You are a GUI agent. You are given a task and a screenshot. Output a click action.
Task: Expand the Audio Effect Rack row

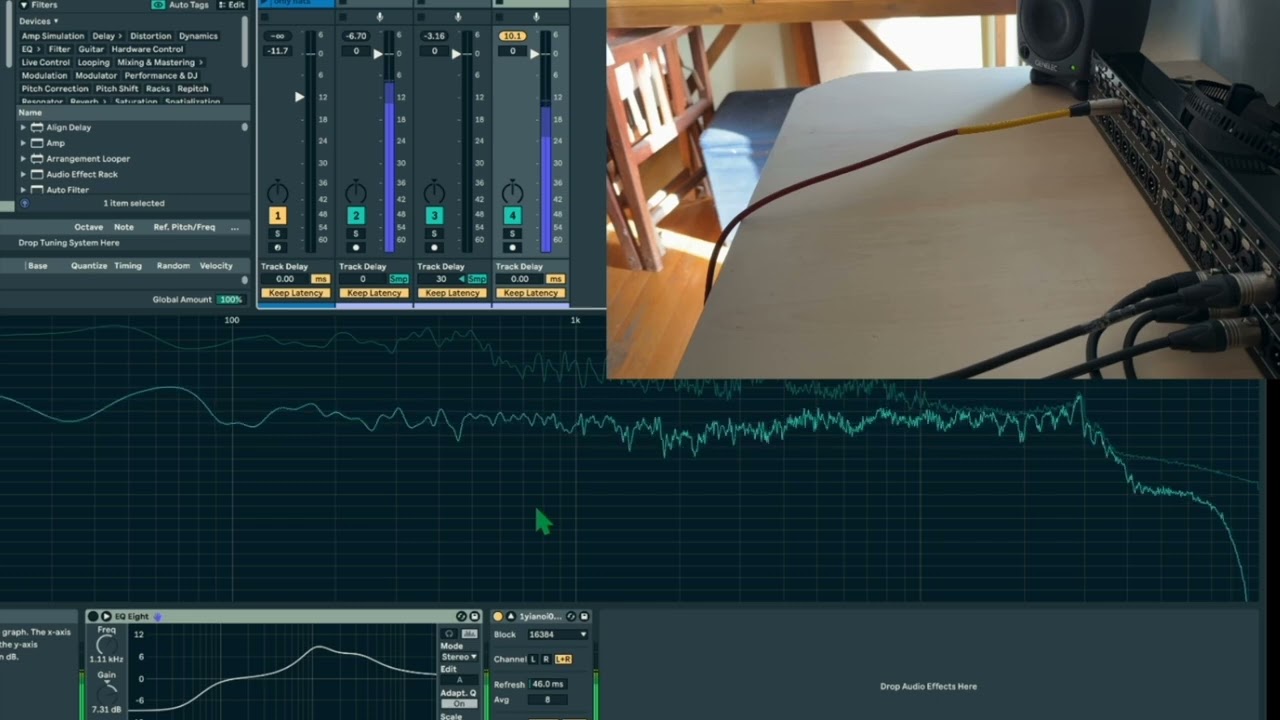[23, 174]
